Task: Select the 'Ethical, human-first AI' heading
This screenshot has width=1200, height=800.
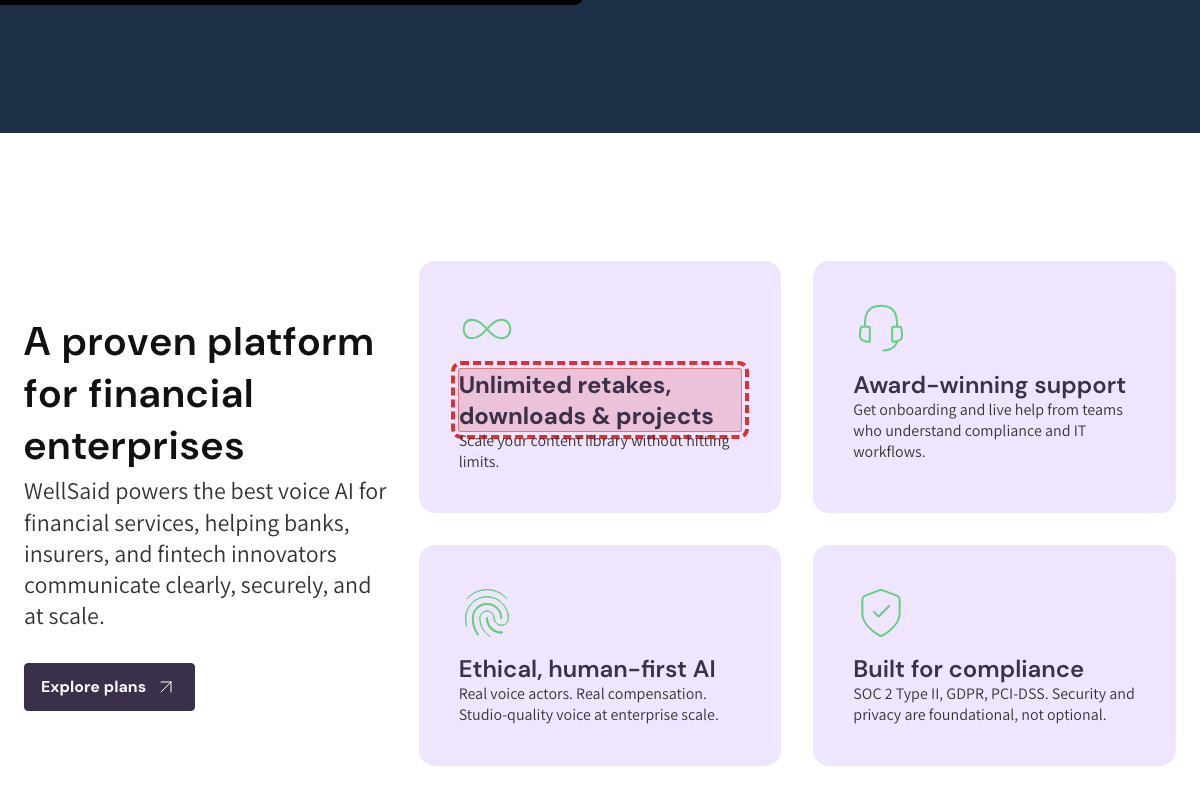Action: point(587,669)
